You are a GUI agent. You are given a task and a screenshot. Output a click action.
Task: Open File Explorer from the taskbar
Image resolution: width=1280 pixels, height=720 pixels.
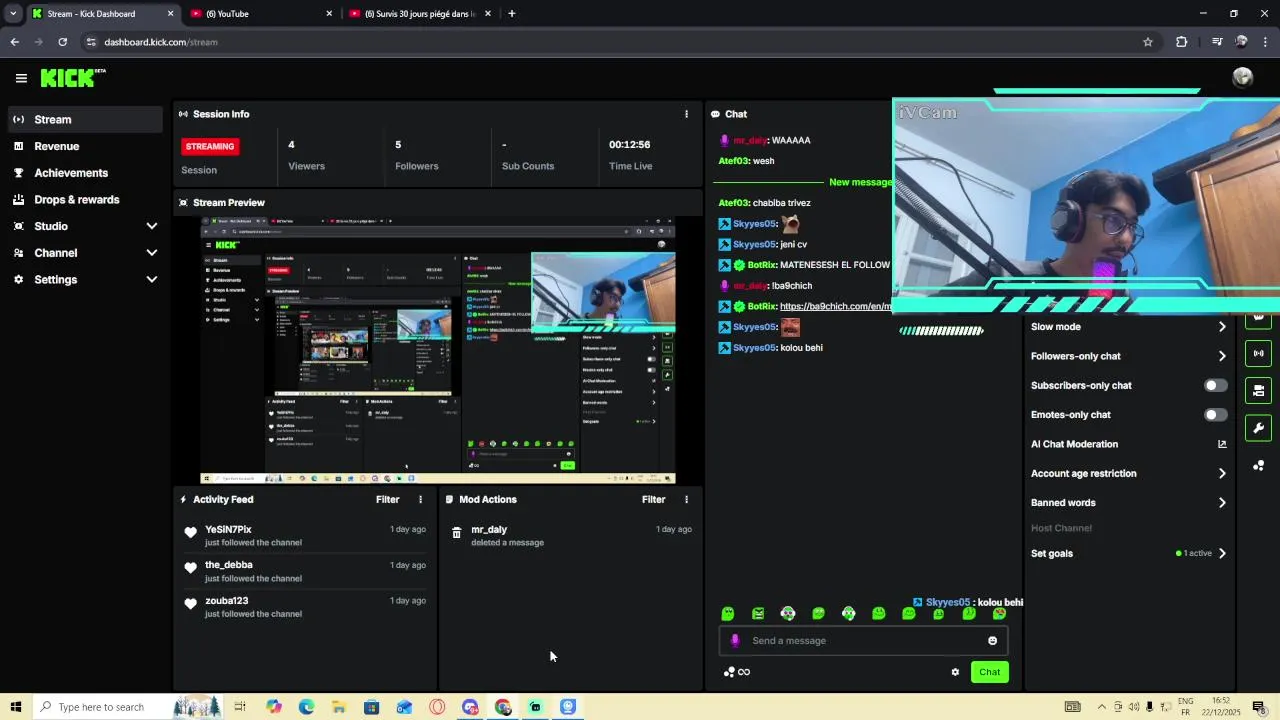click(339, 707)
